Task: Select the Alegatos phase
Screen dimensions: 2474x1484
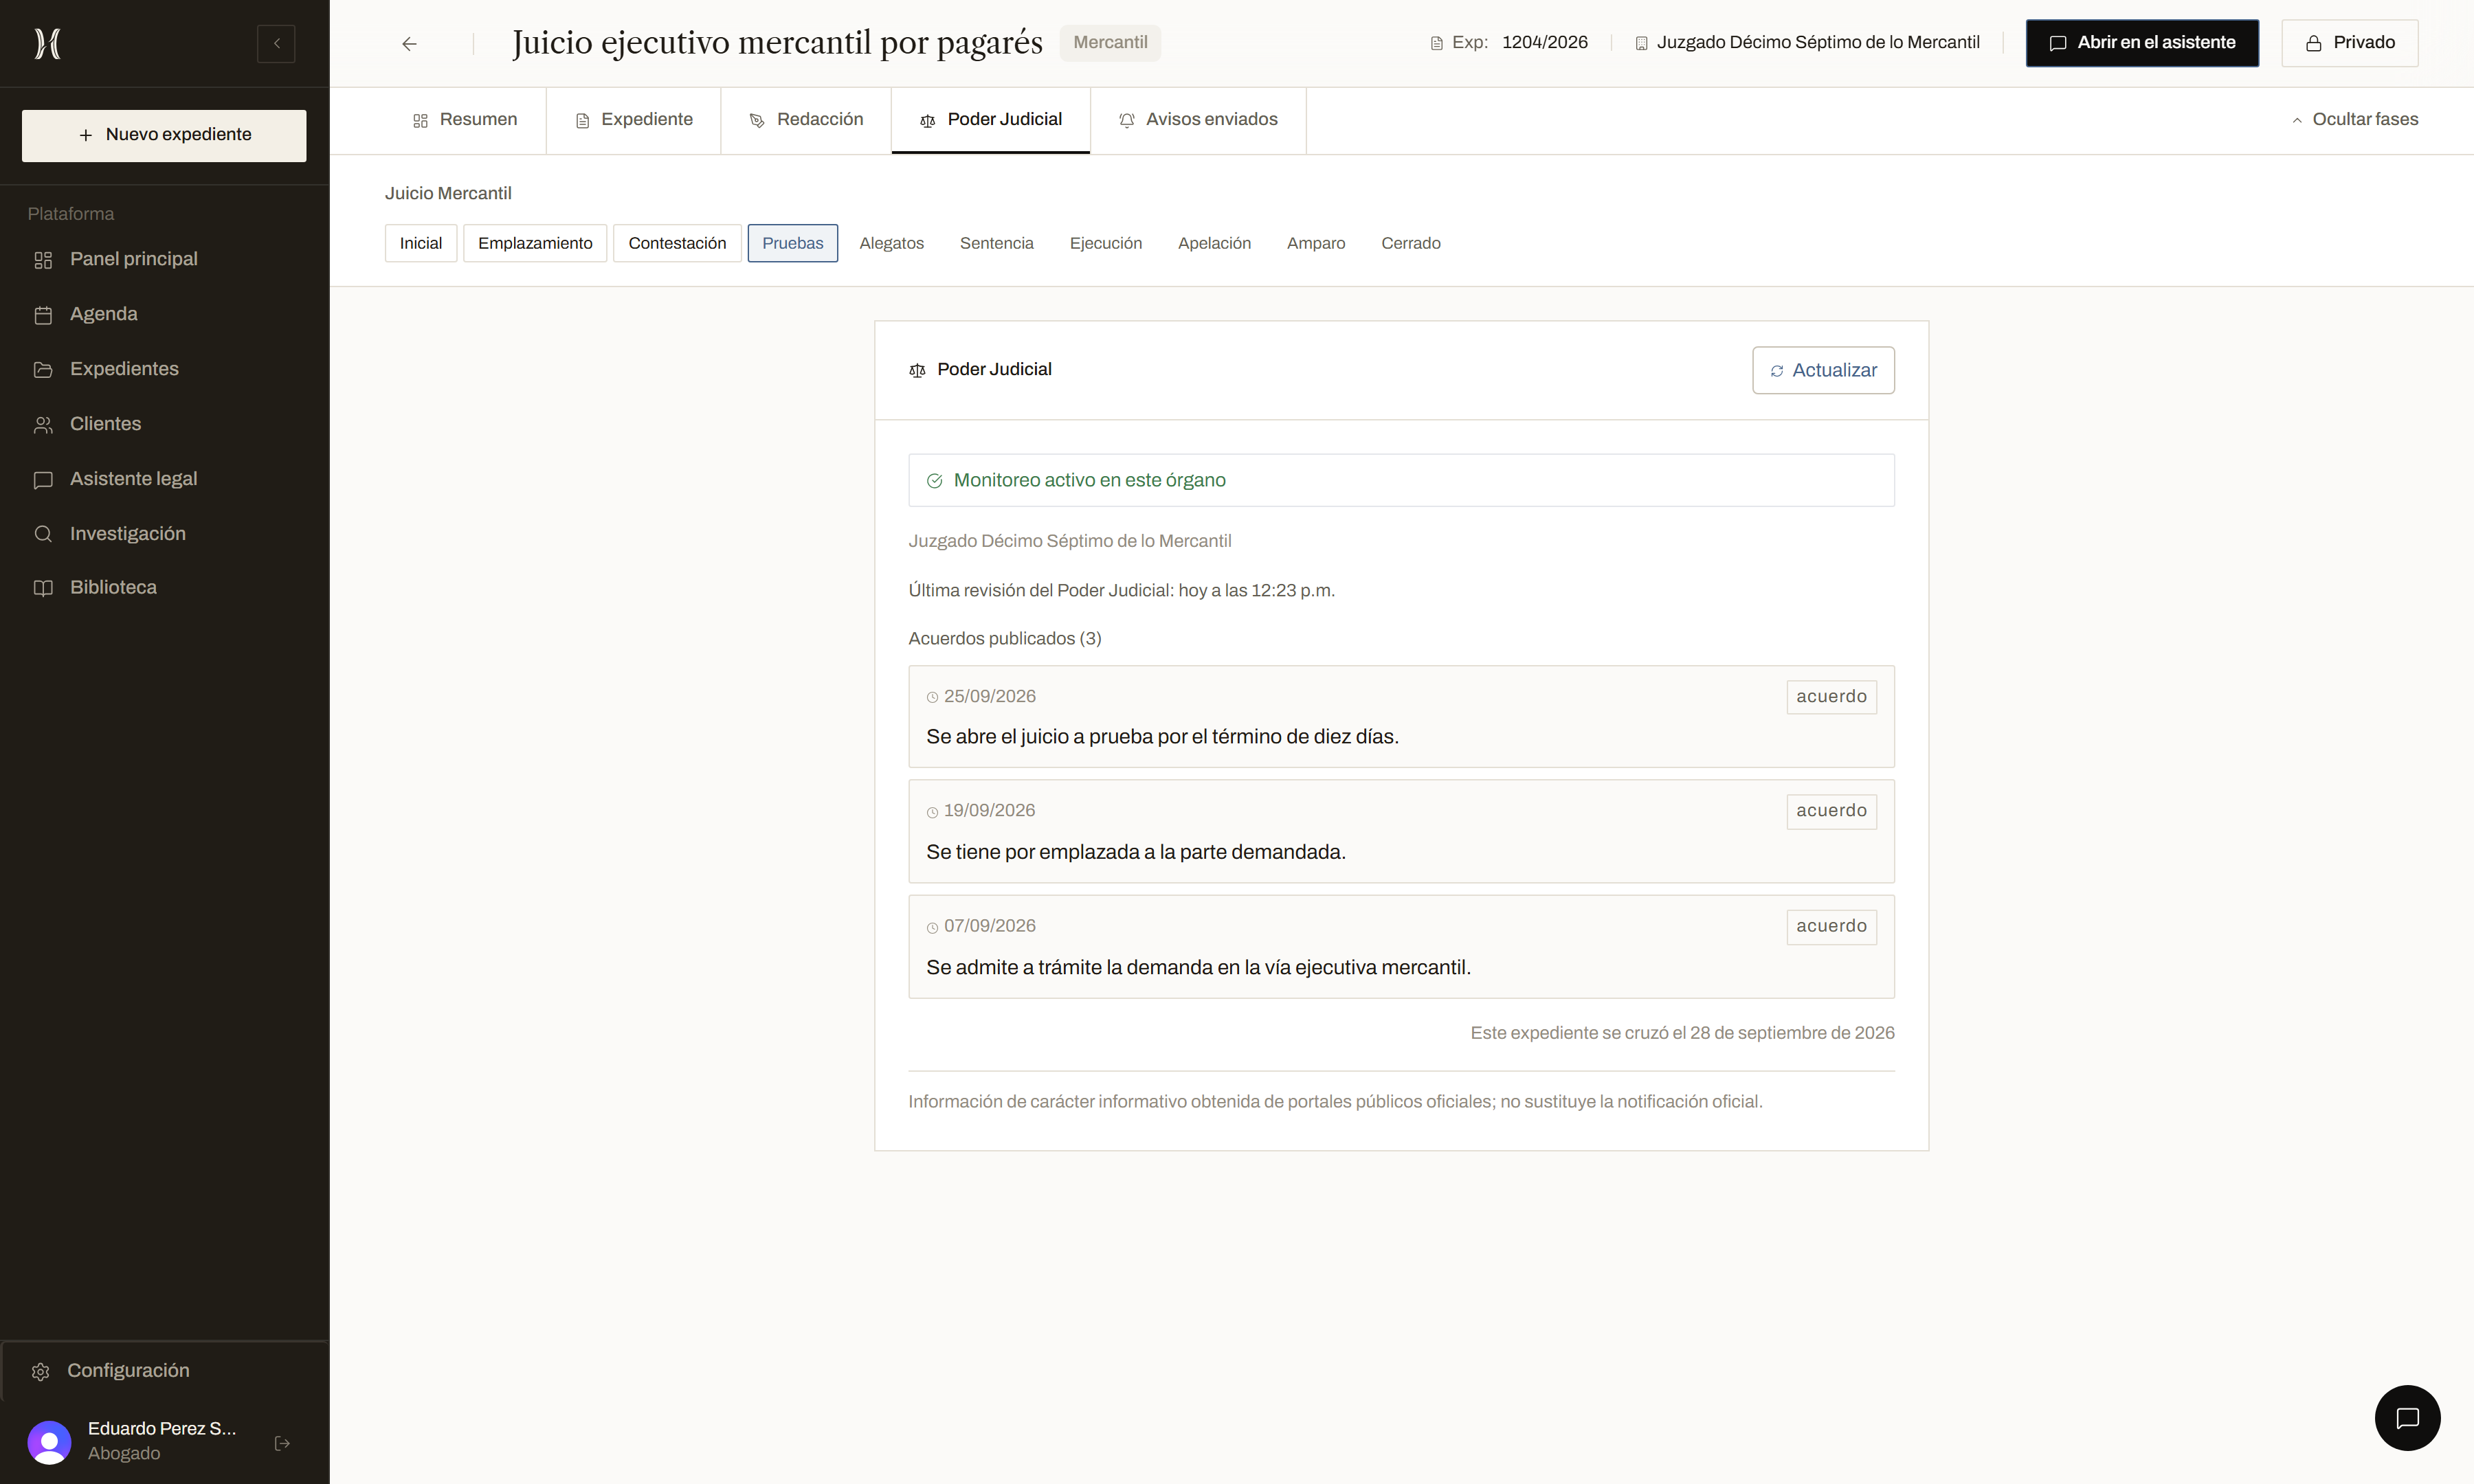Action: coord(892,243)
